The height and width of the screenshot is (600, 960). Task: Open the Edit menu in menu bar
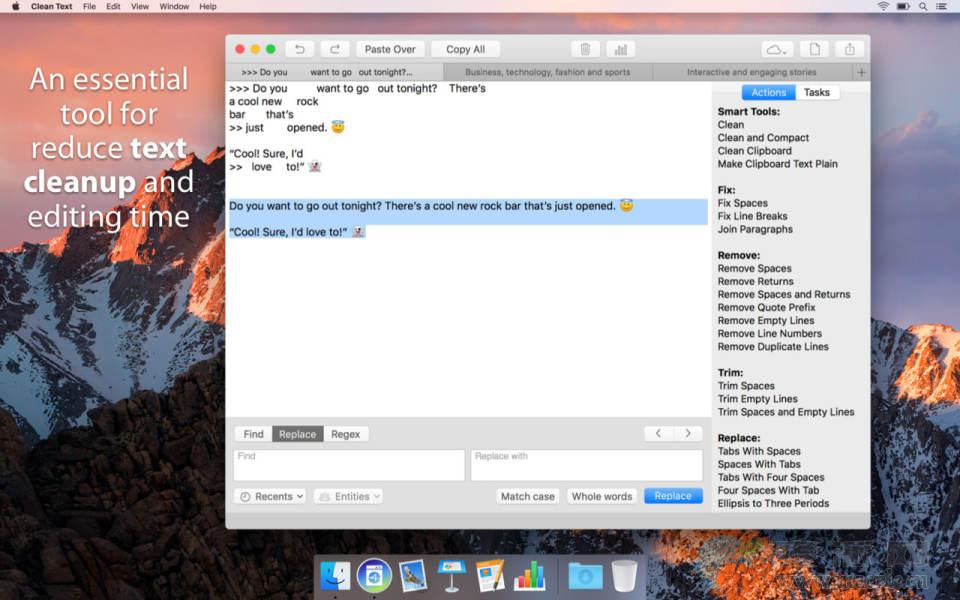tap(113, 6)
